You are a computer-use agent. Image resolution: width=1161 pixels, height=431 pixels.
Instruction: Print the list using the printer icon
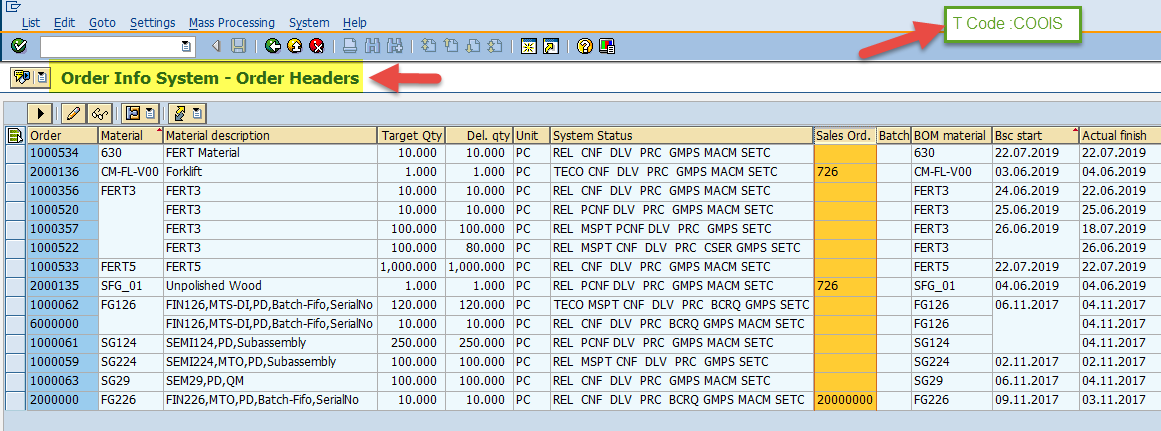pos(349,46)
